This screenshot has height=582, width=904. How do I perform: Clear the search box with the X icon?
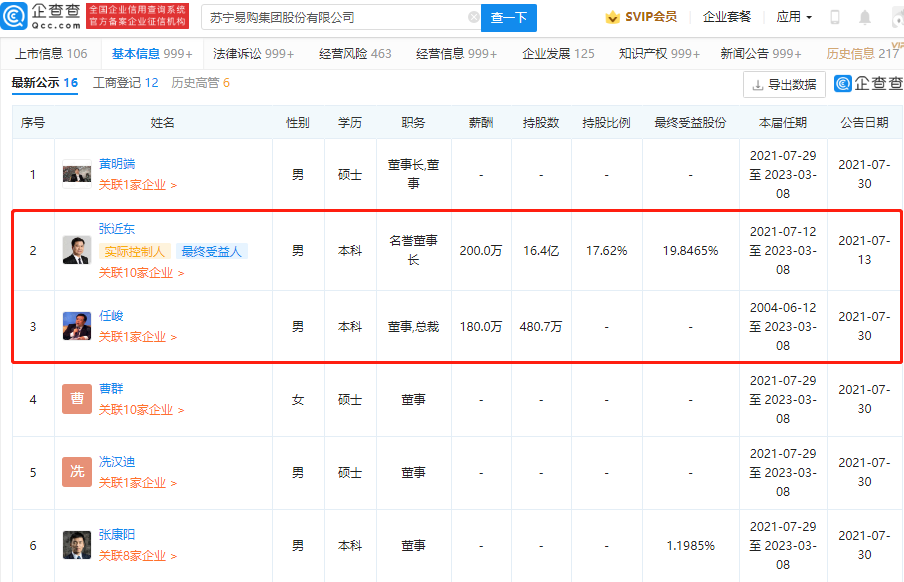[473, 17]
